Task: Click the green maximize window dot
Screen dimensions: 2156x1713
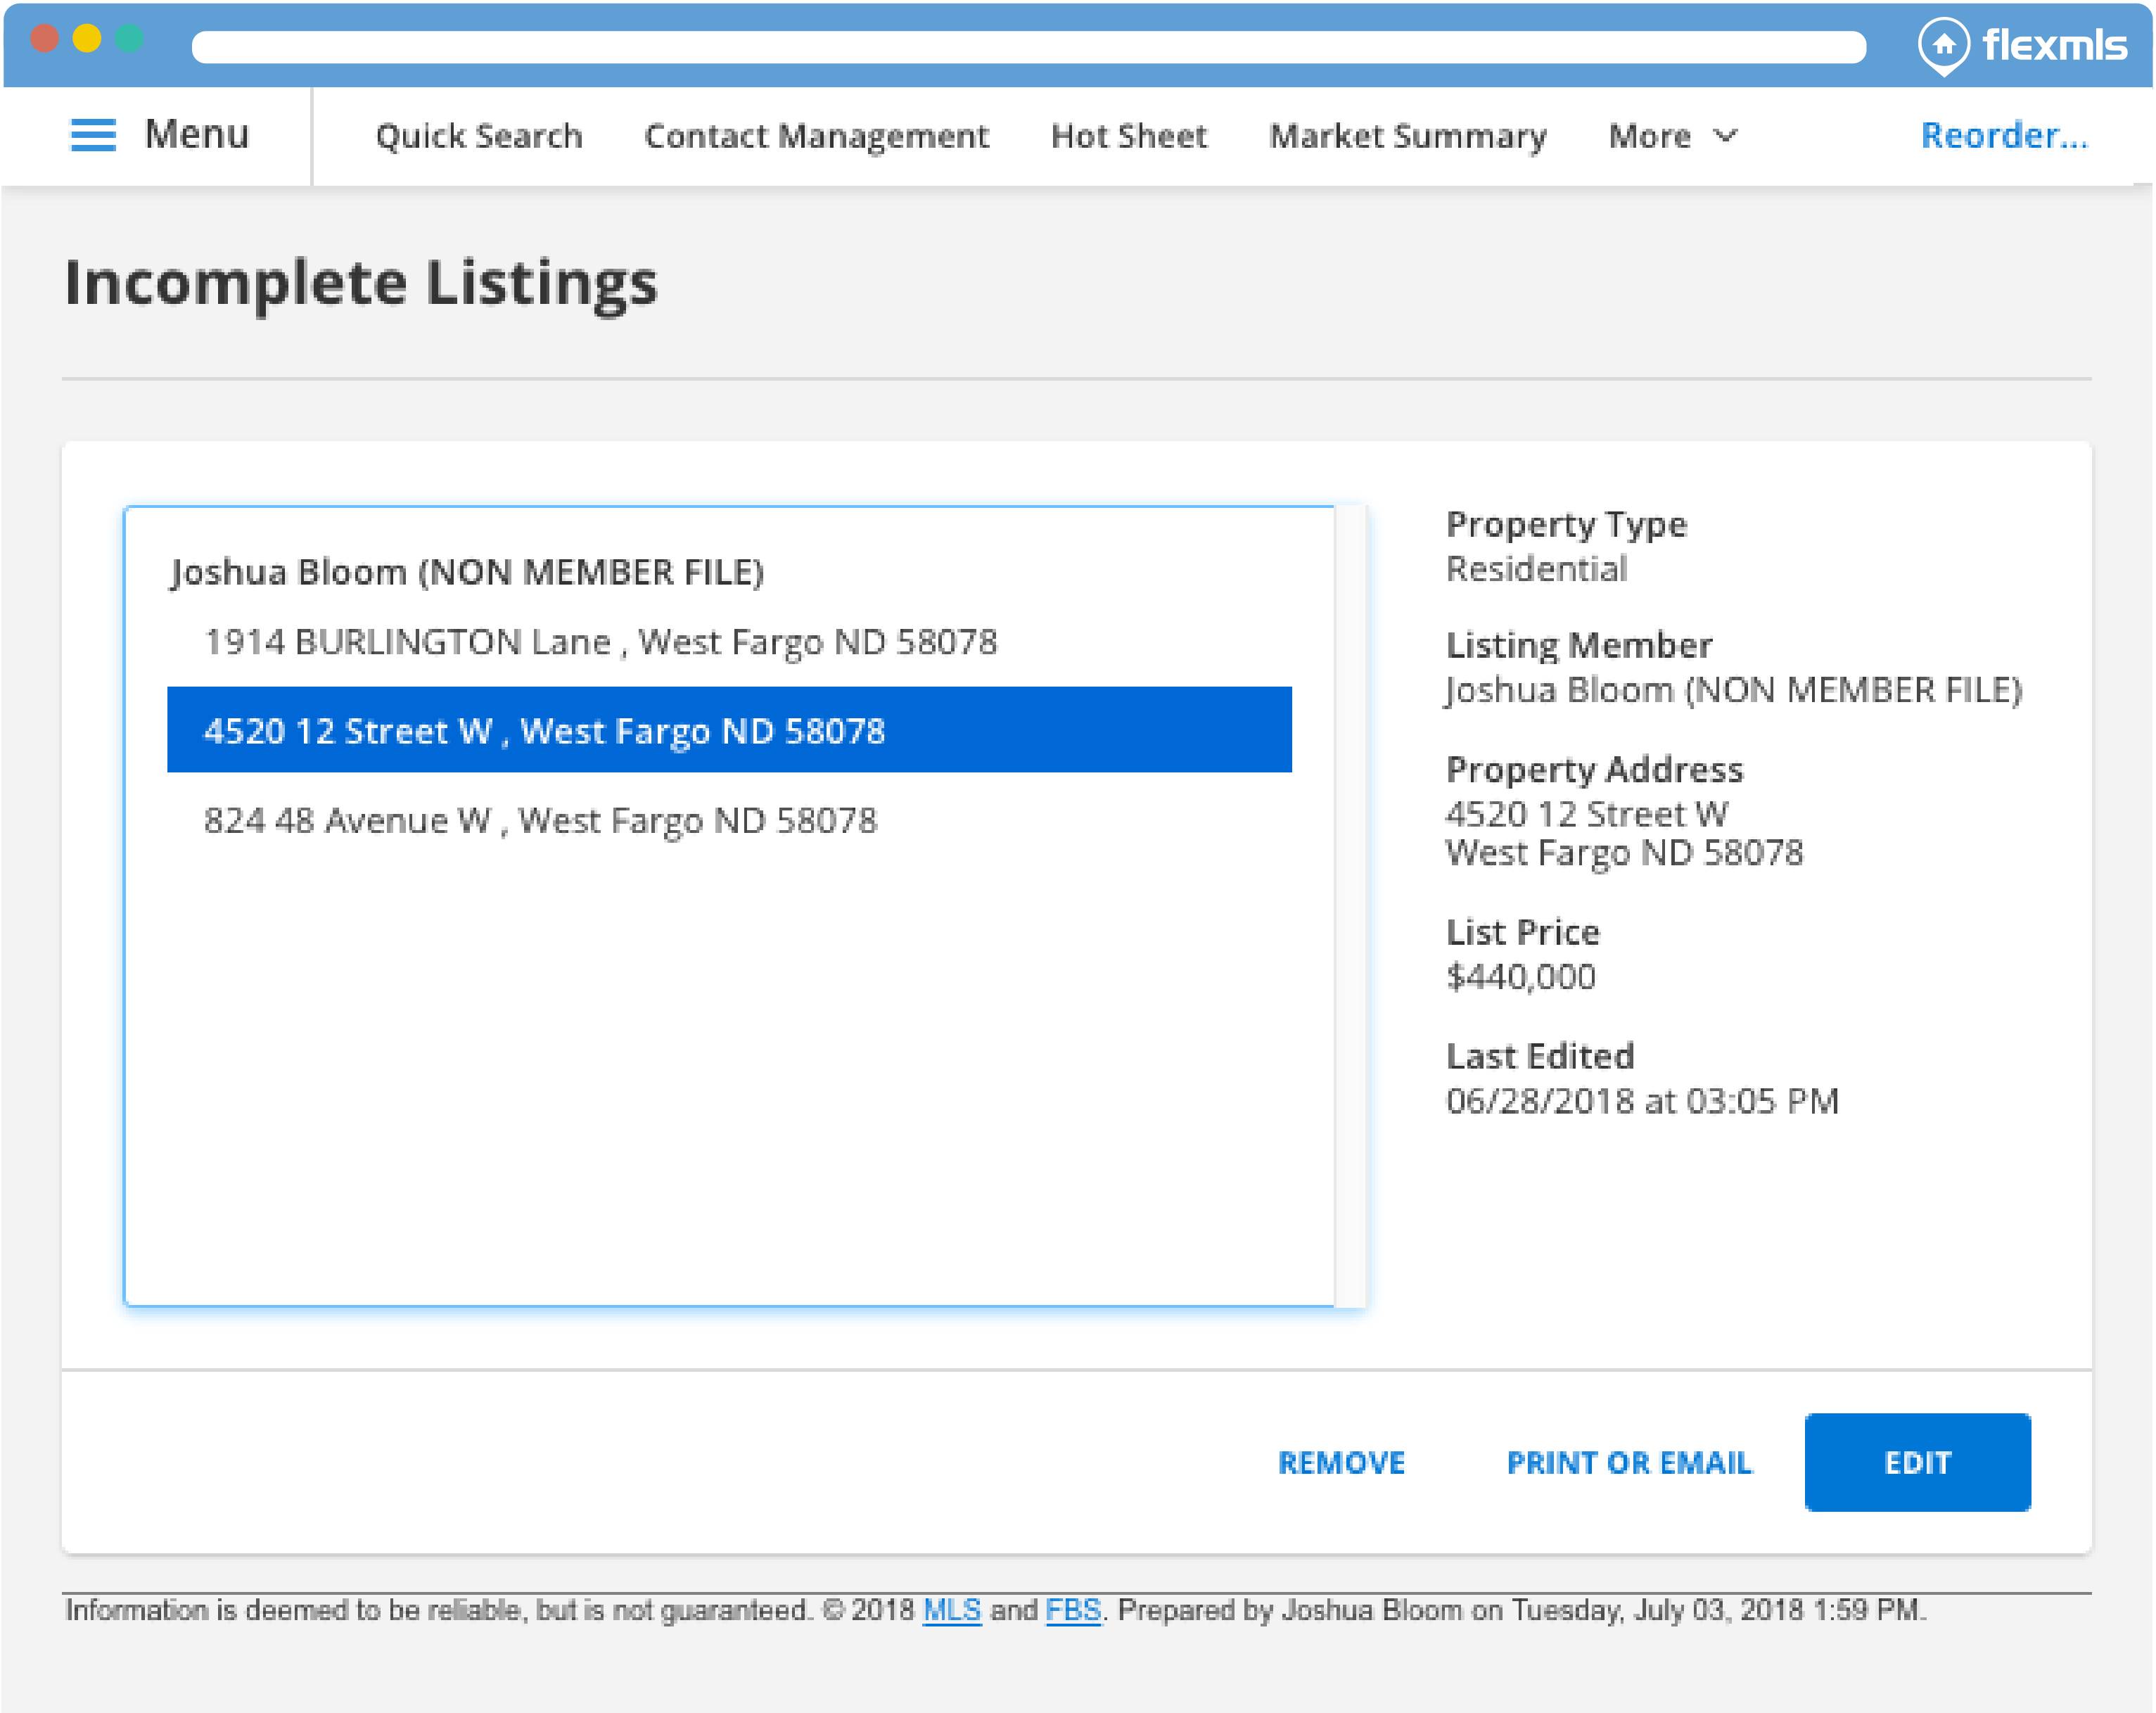Action: tap(130, 39)
